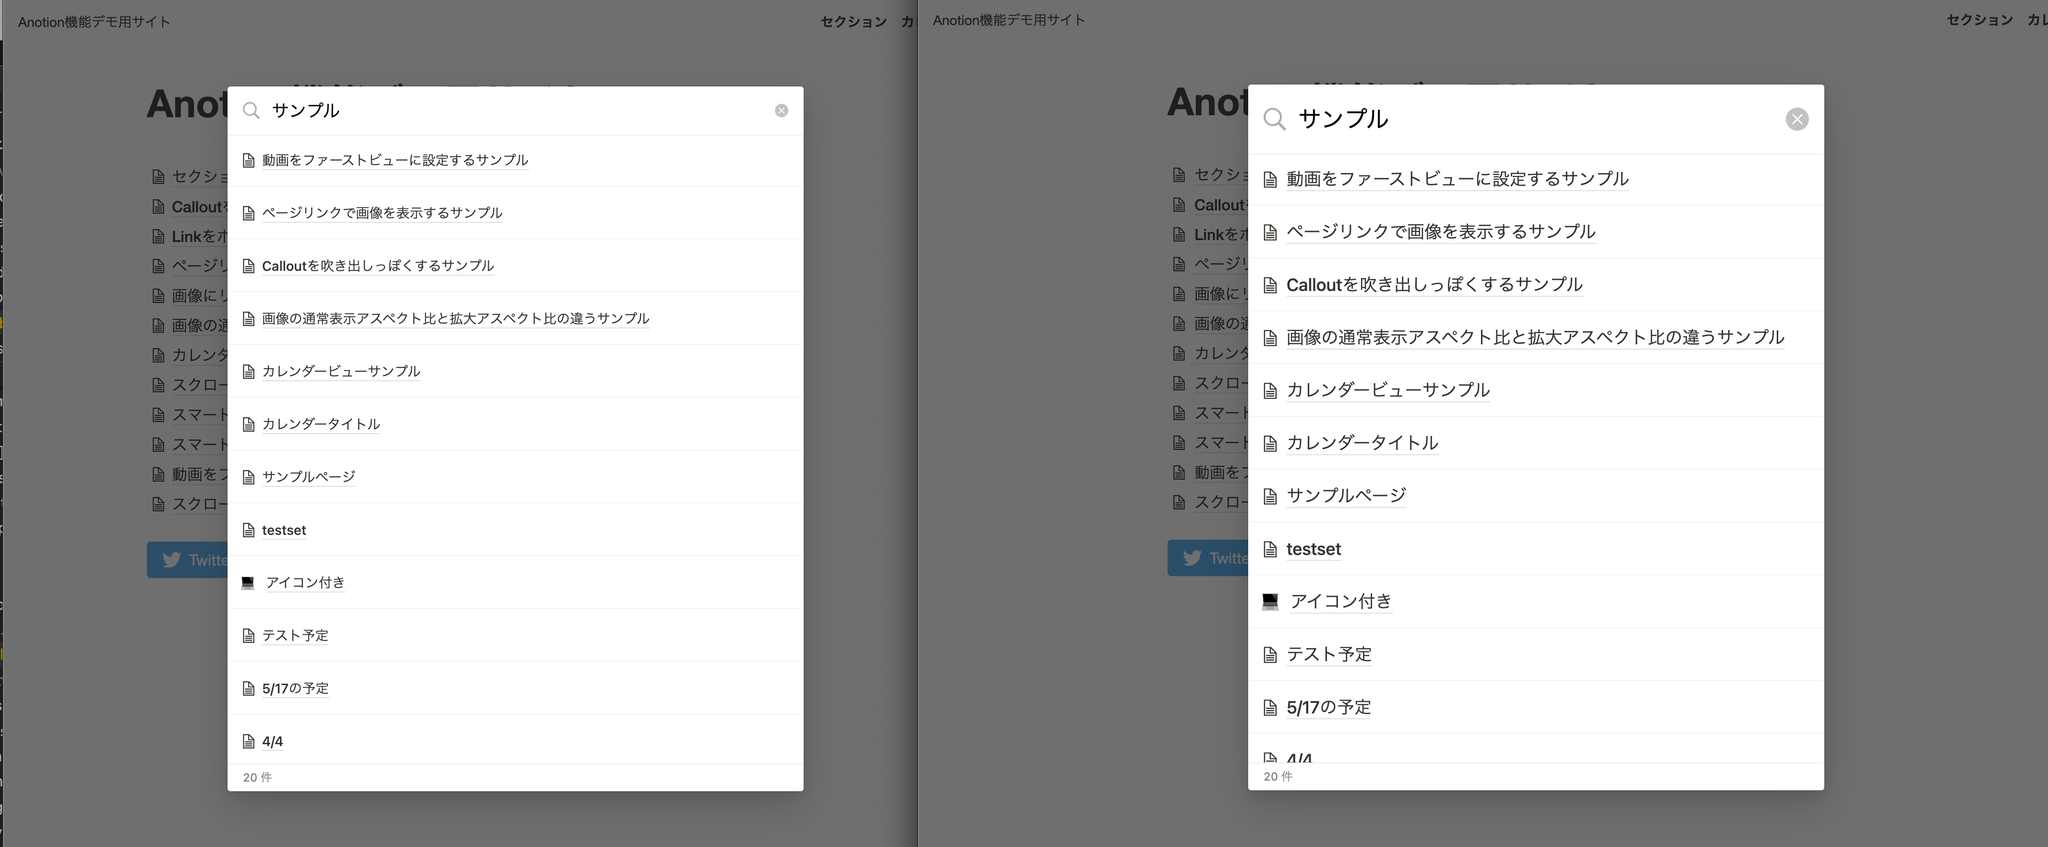Image resolution: width=2048 pixels, height=847 pixels.
Task: Open the サンプルページ result in the right panel
Action: coord(1346,496)
